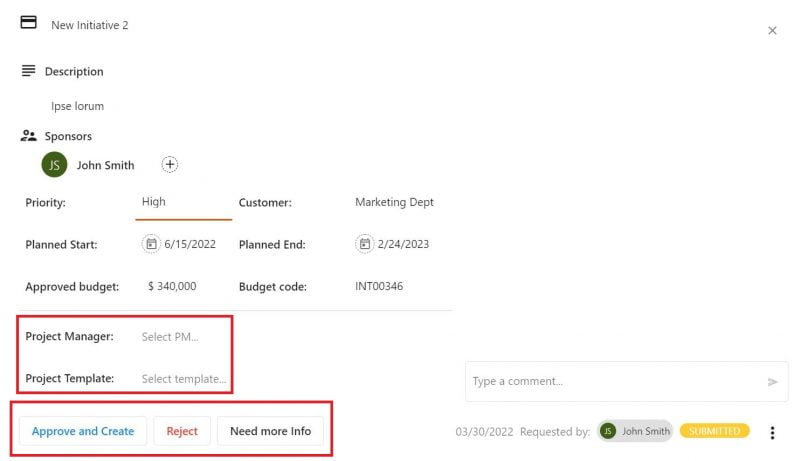The width and height of the screenshot is (800, 461).
Task: Click the card icon beside initiative title
Action: click(29, 23)
